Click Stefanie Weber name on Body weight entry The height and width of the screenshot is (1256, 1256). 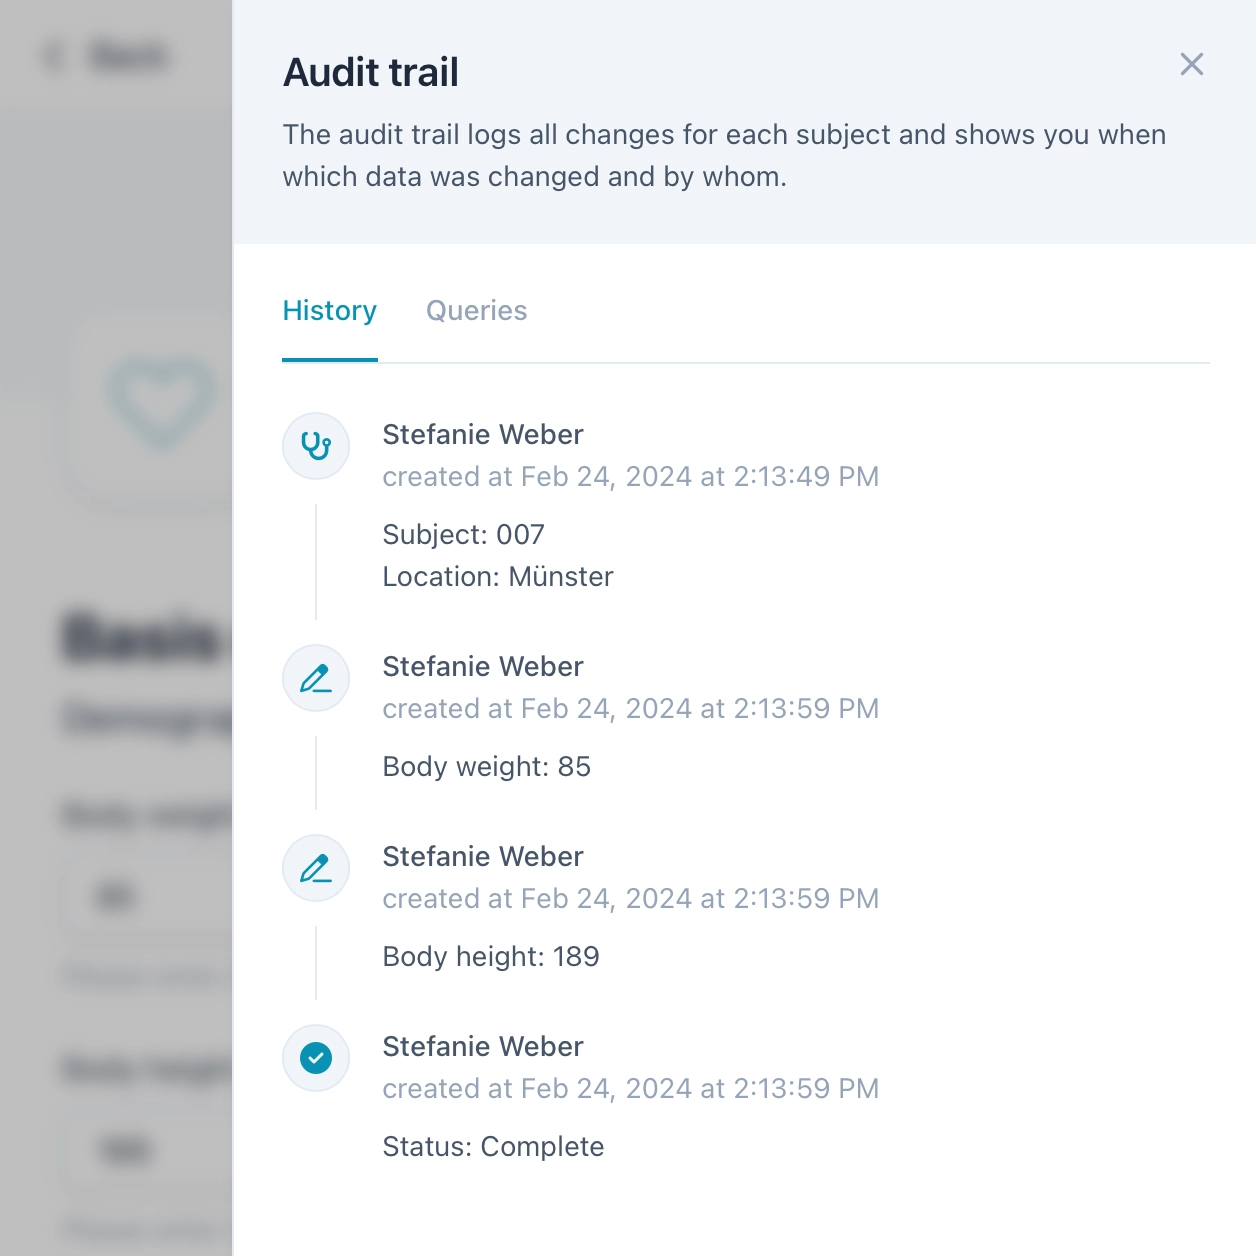482,667
